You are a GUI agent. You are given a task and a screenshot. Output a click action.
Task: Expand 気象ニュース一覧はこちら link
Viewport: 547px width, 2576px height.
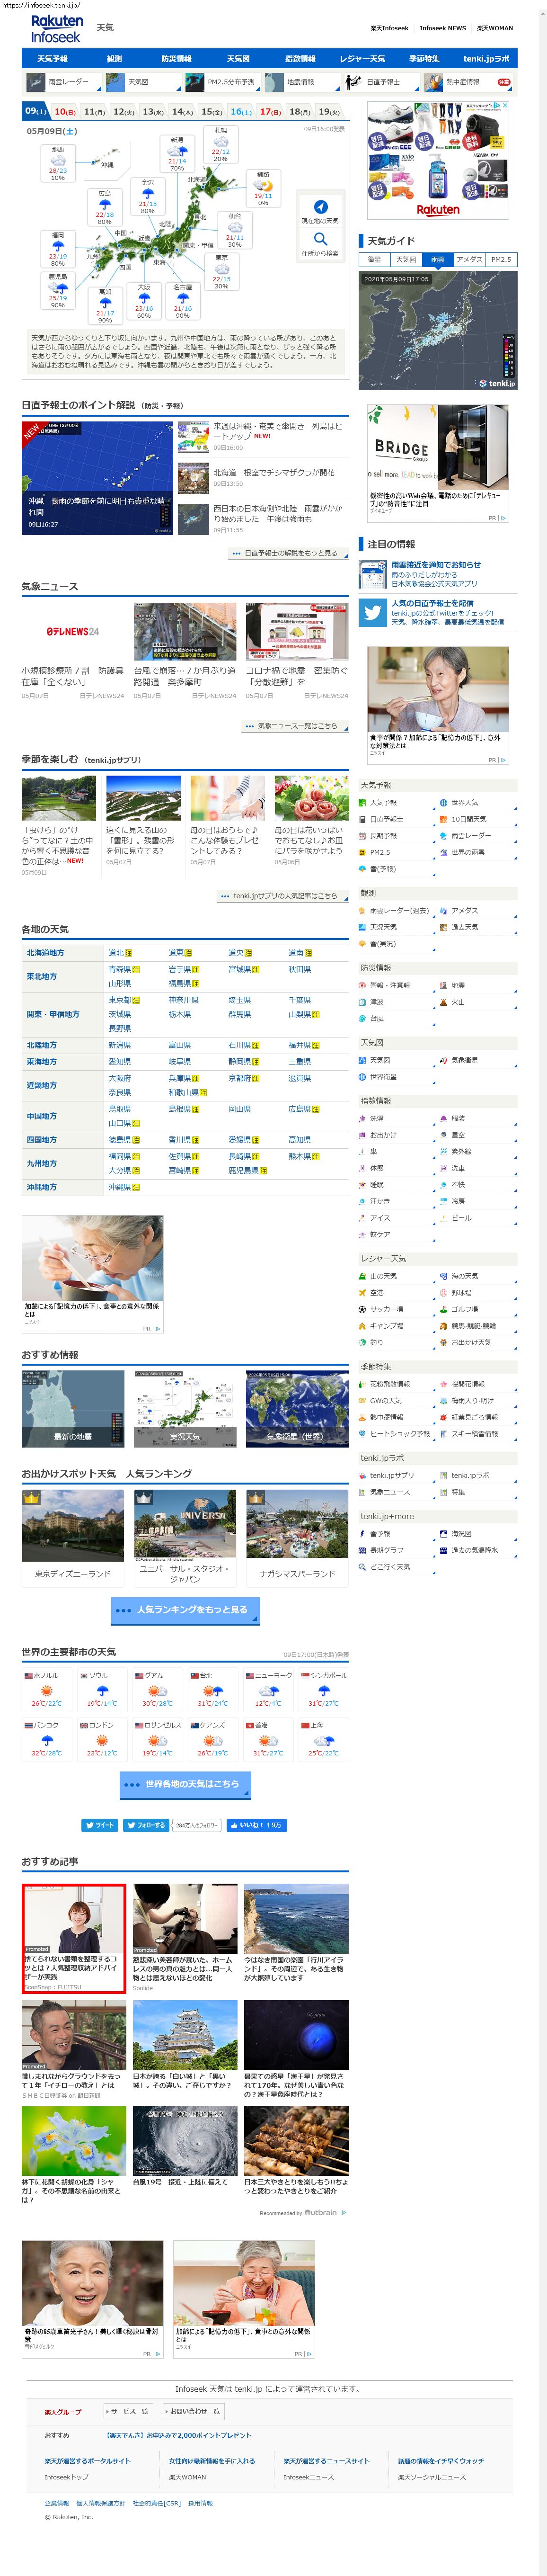295,726
